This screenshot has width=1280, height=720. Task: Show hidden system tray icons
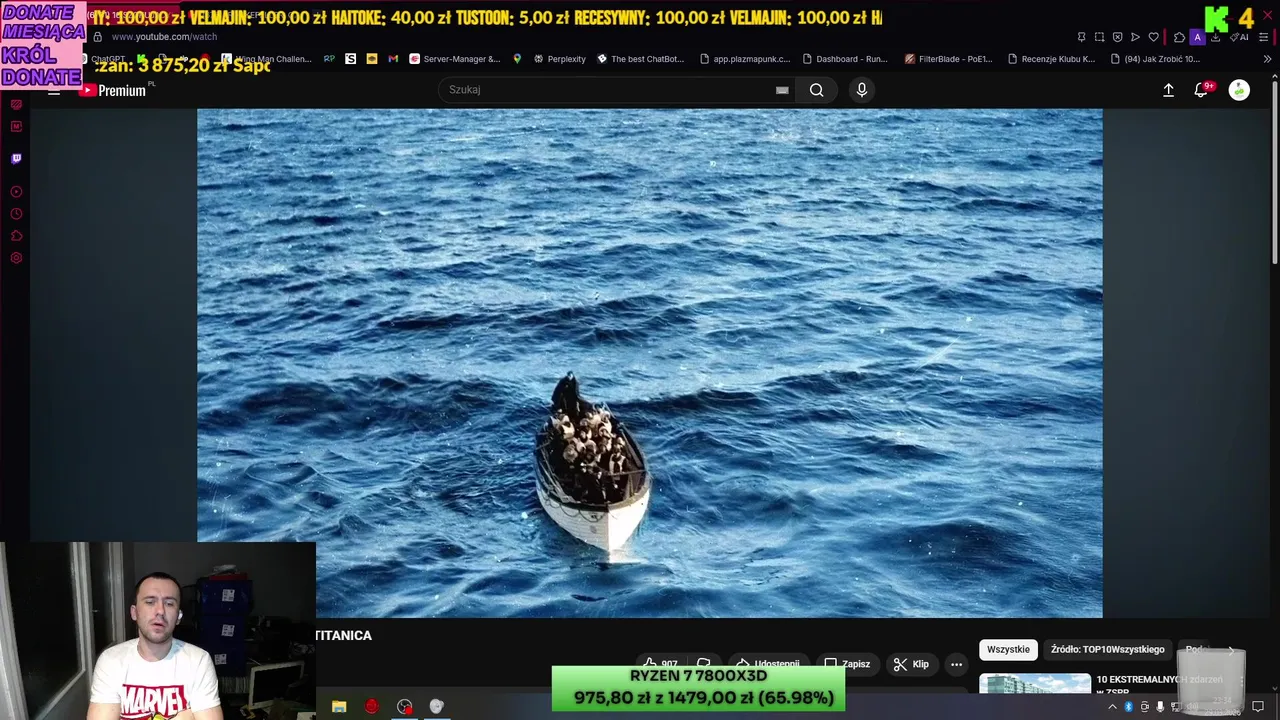point(1112,707)
